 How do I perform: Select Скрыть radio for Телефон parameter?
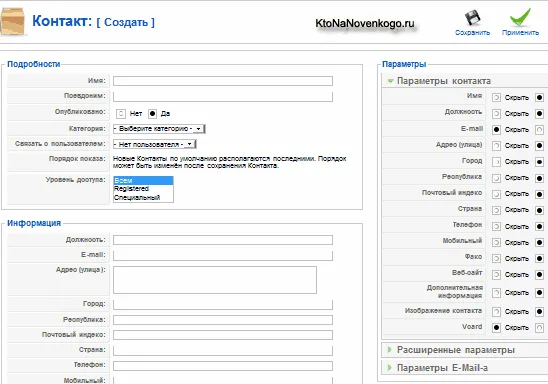coord(496,226)
